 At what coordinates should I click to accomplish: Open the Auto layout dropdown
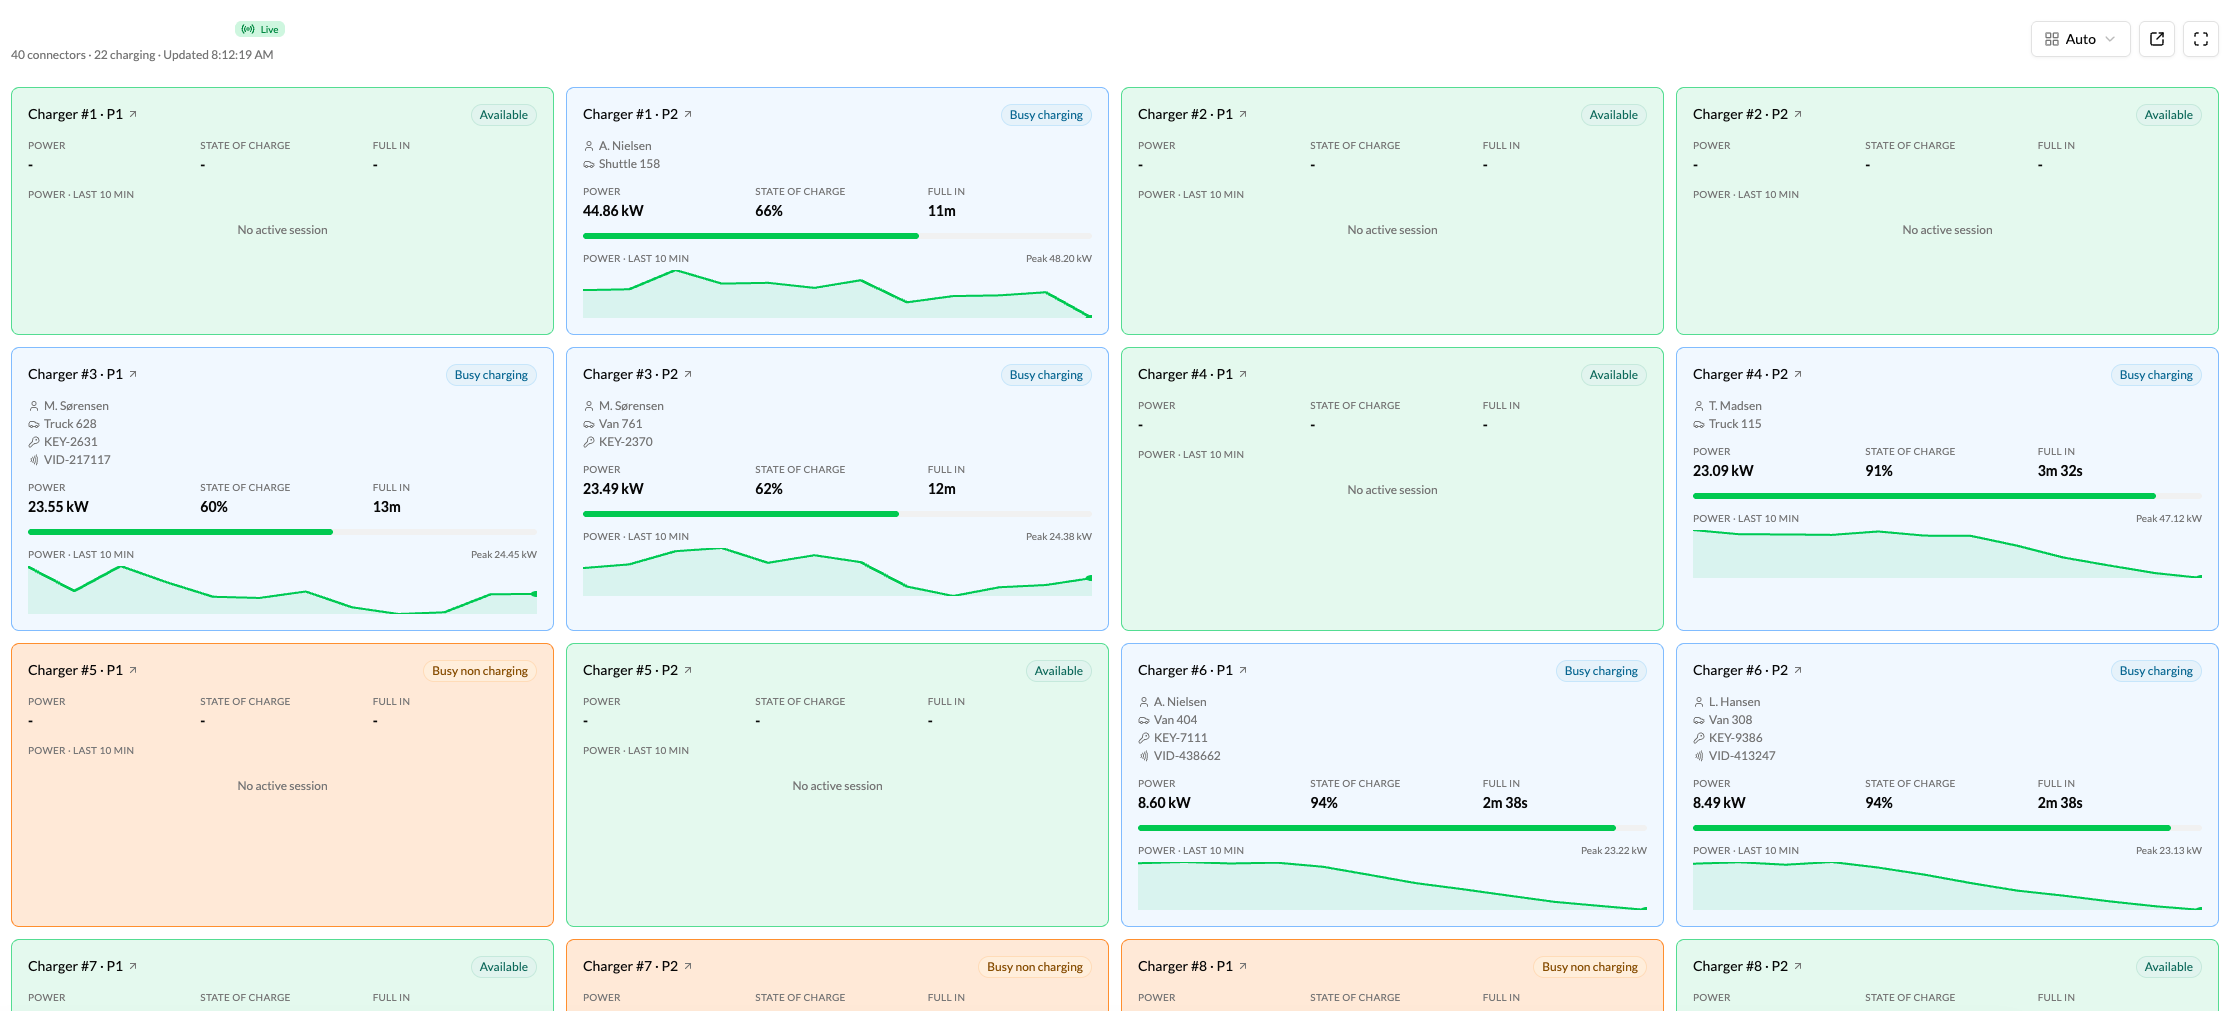2080,39
